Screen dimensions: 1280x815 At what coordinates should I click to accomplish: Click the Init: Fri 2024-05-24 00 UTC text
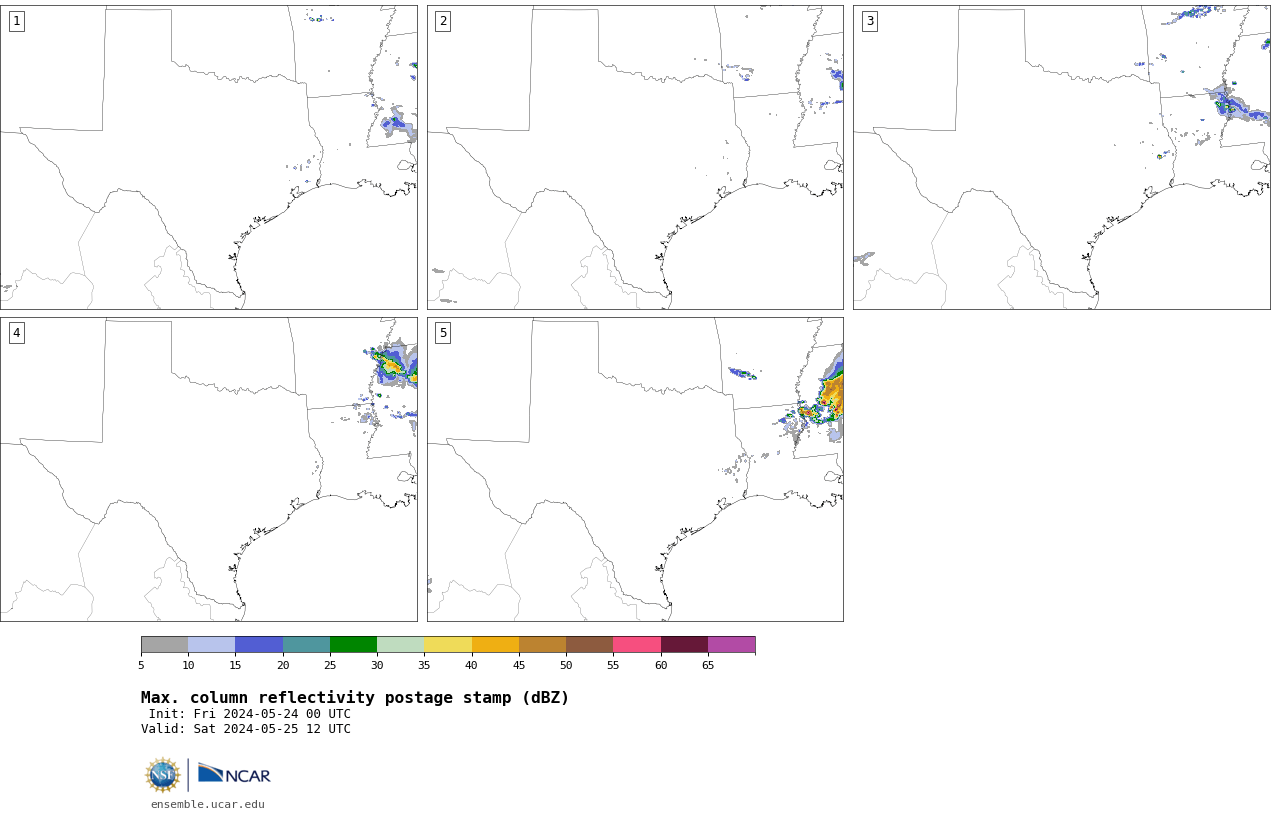250,714
